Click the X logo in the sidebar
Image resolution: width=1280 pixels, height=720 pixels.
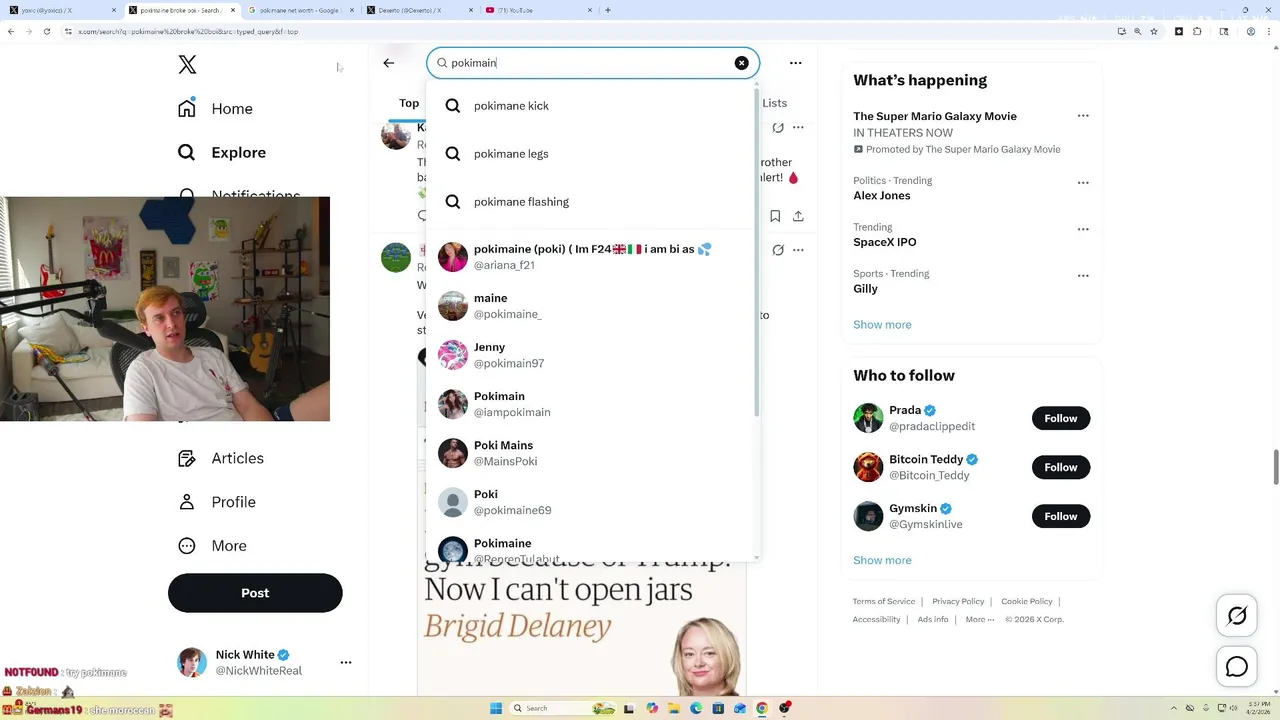pos(187,65)
